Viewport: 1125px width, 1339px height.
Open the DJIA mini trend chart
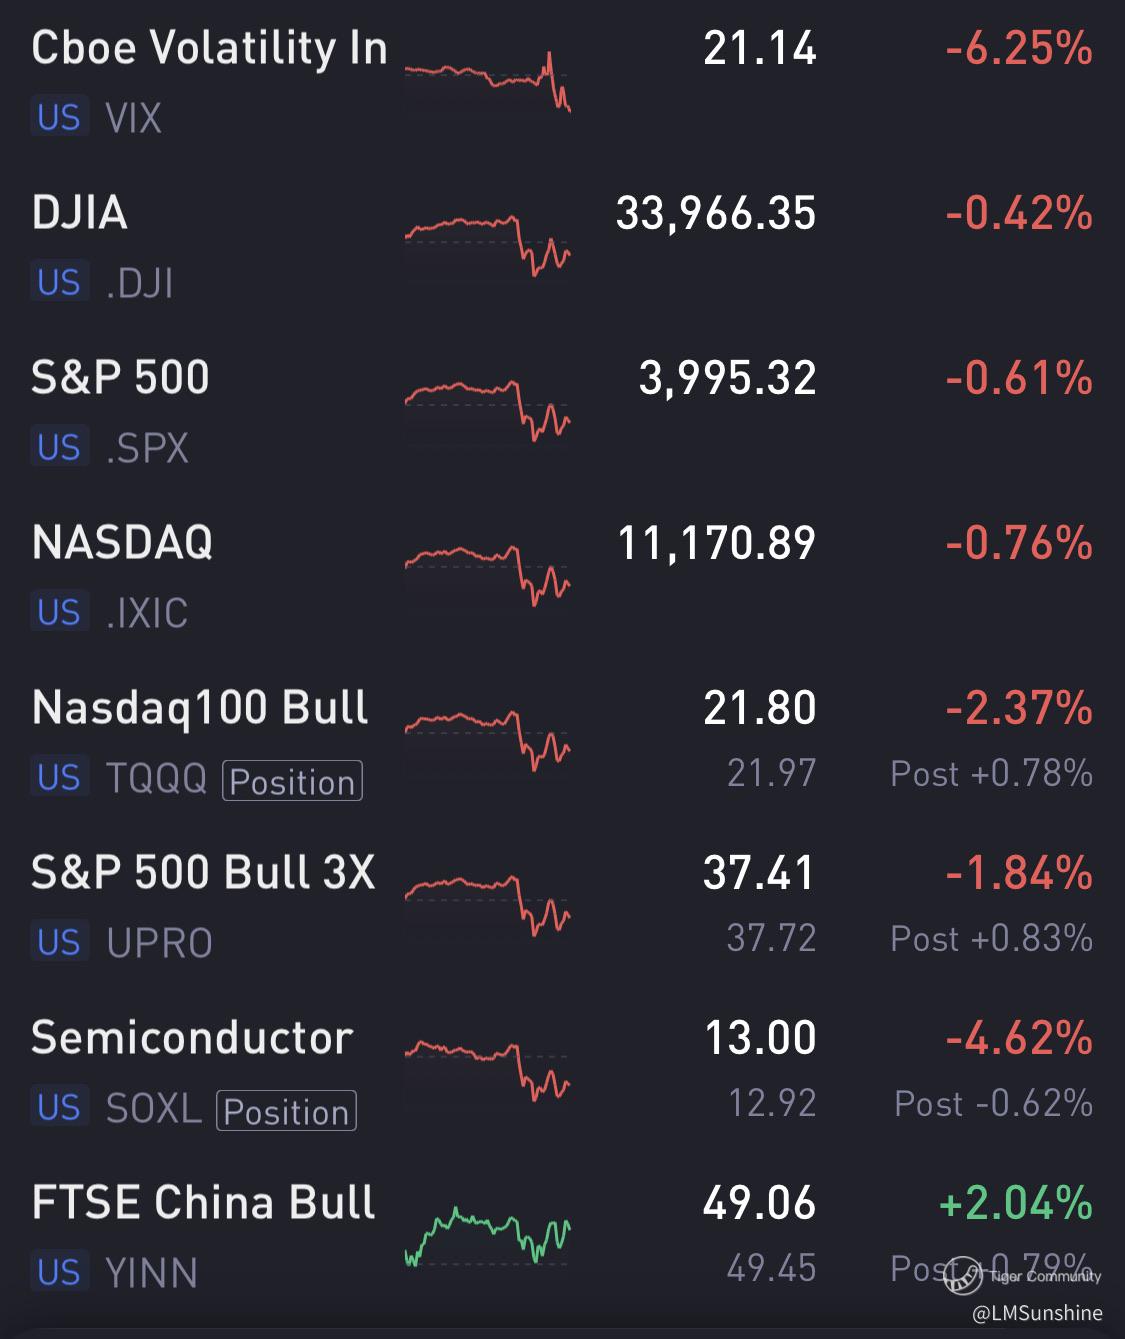pyautogui.click(x=487, y=243)
